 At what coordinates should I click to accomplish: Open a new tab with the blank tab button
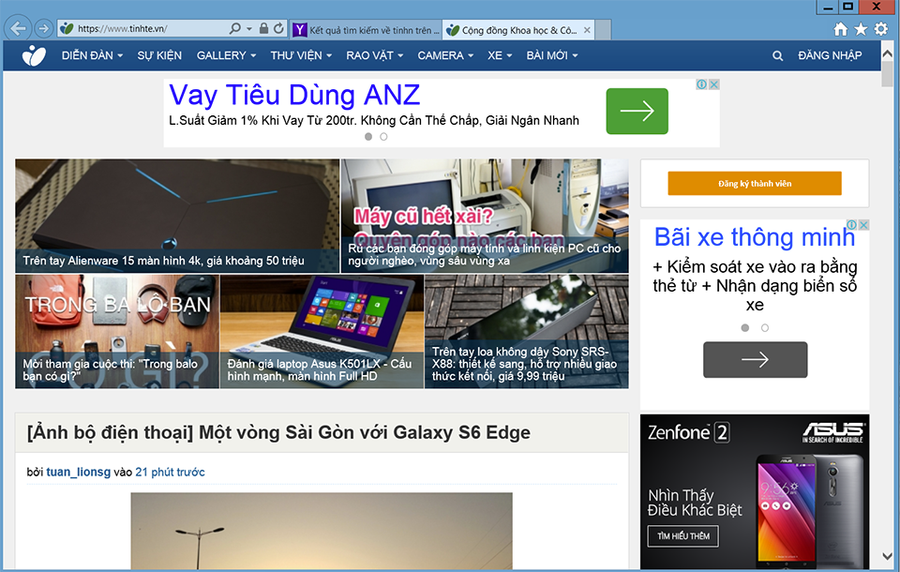pyautogui.click(x=603, y=30)
